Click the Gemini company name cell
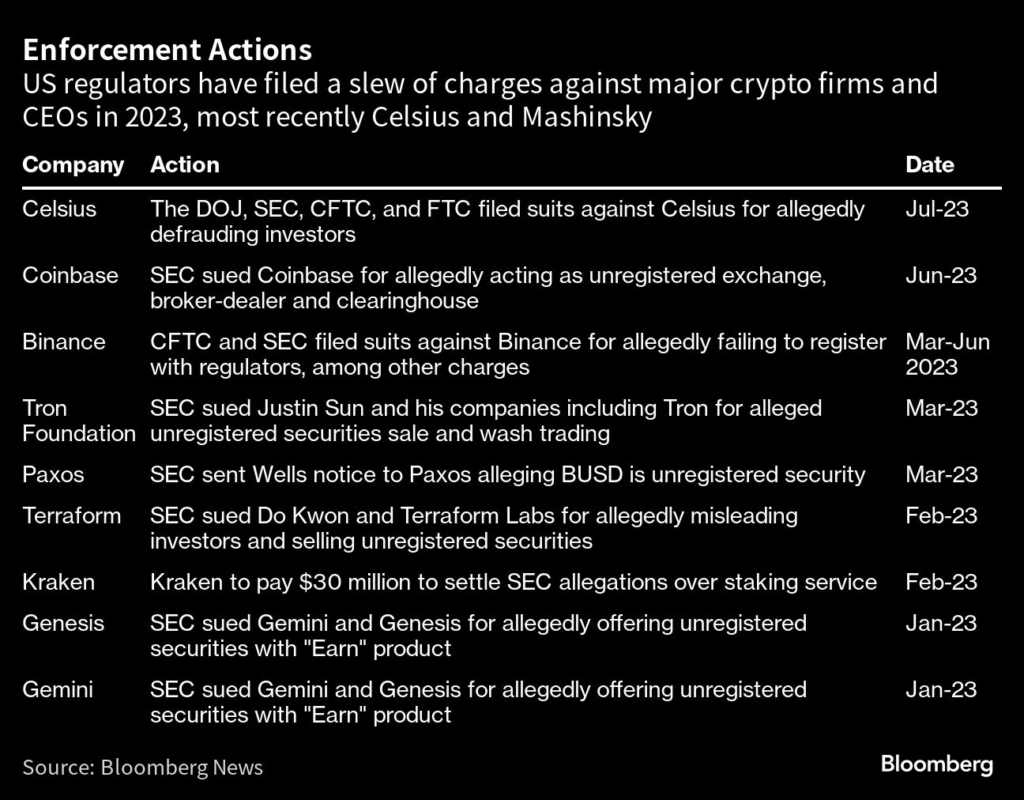 click(x=58, y=689)
